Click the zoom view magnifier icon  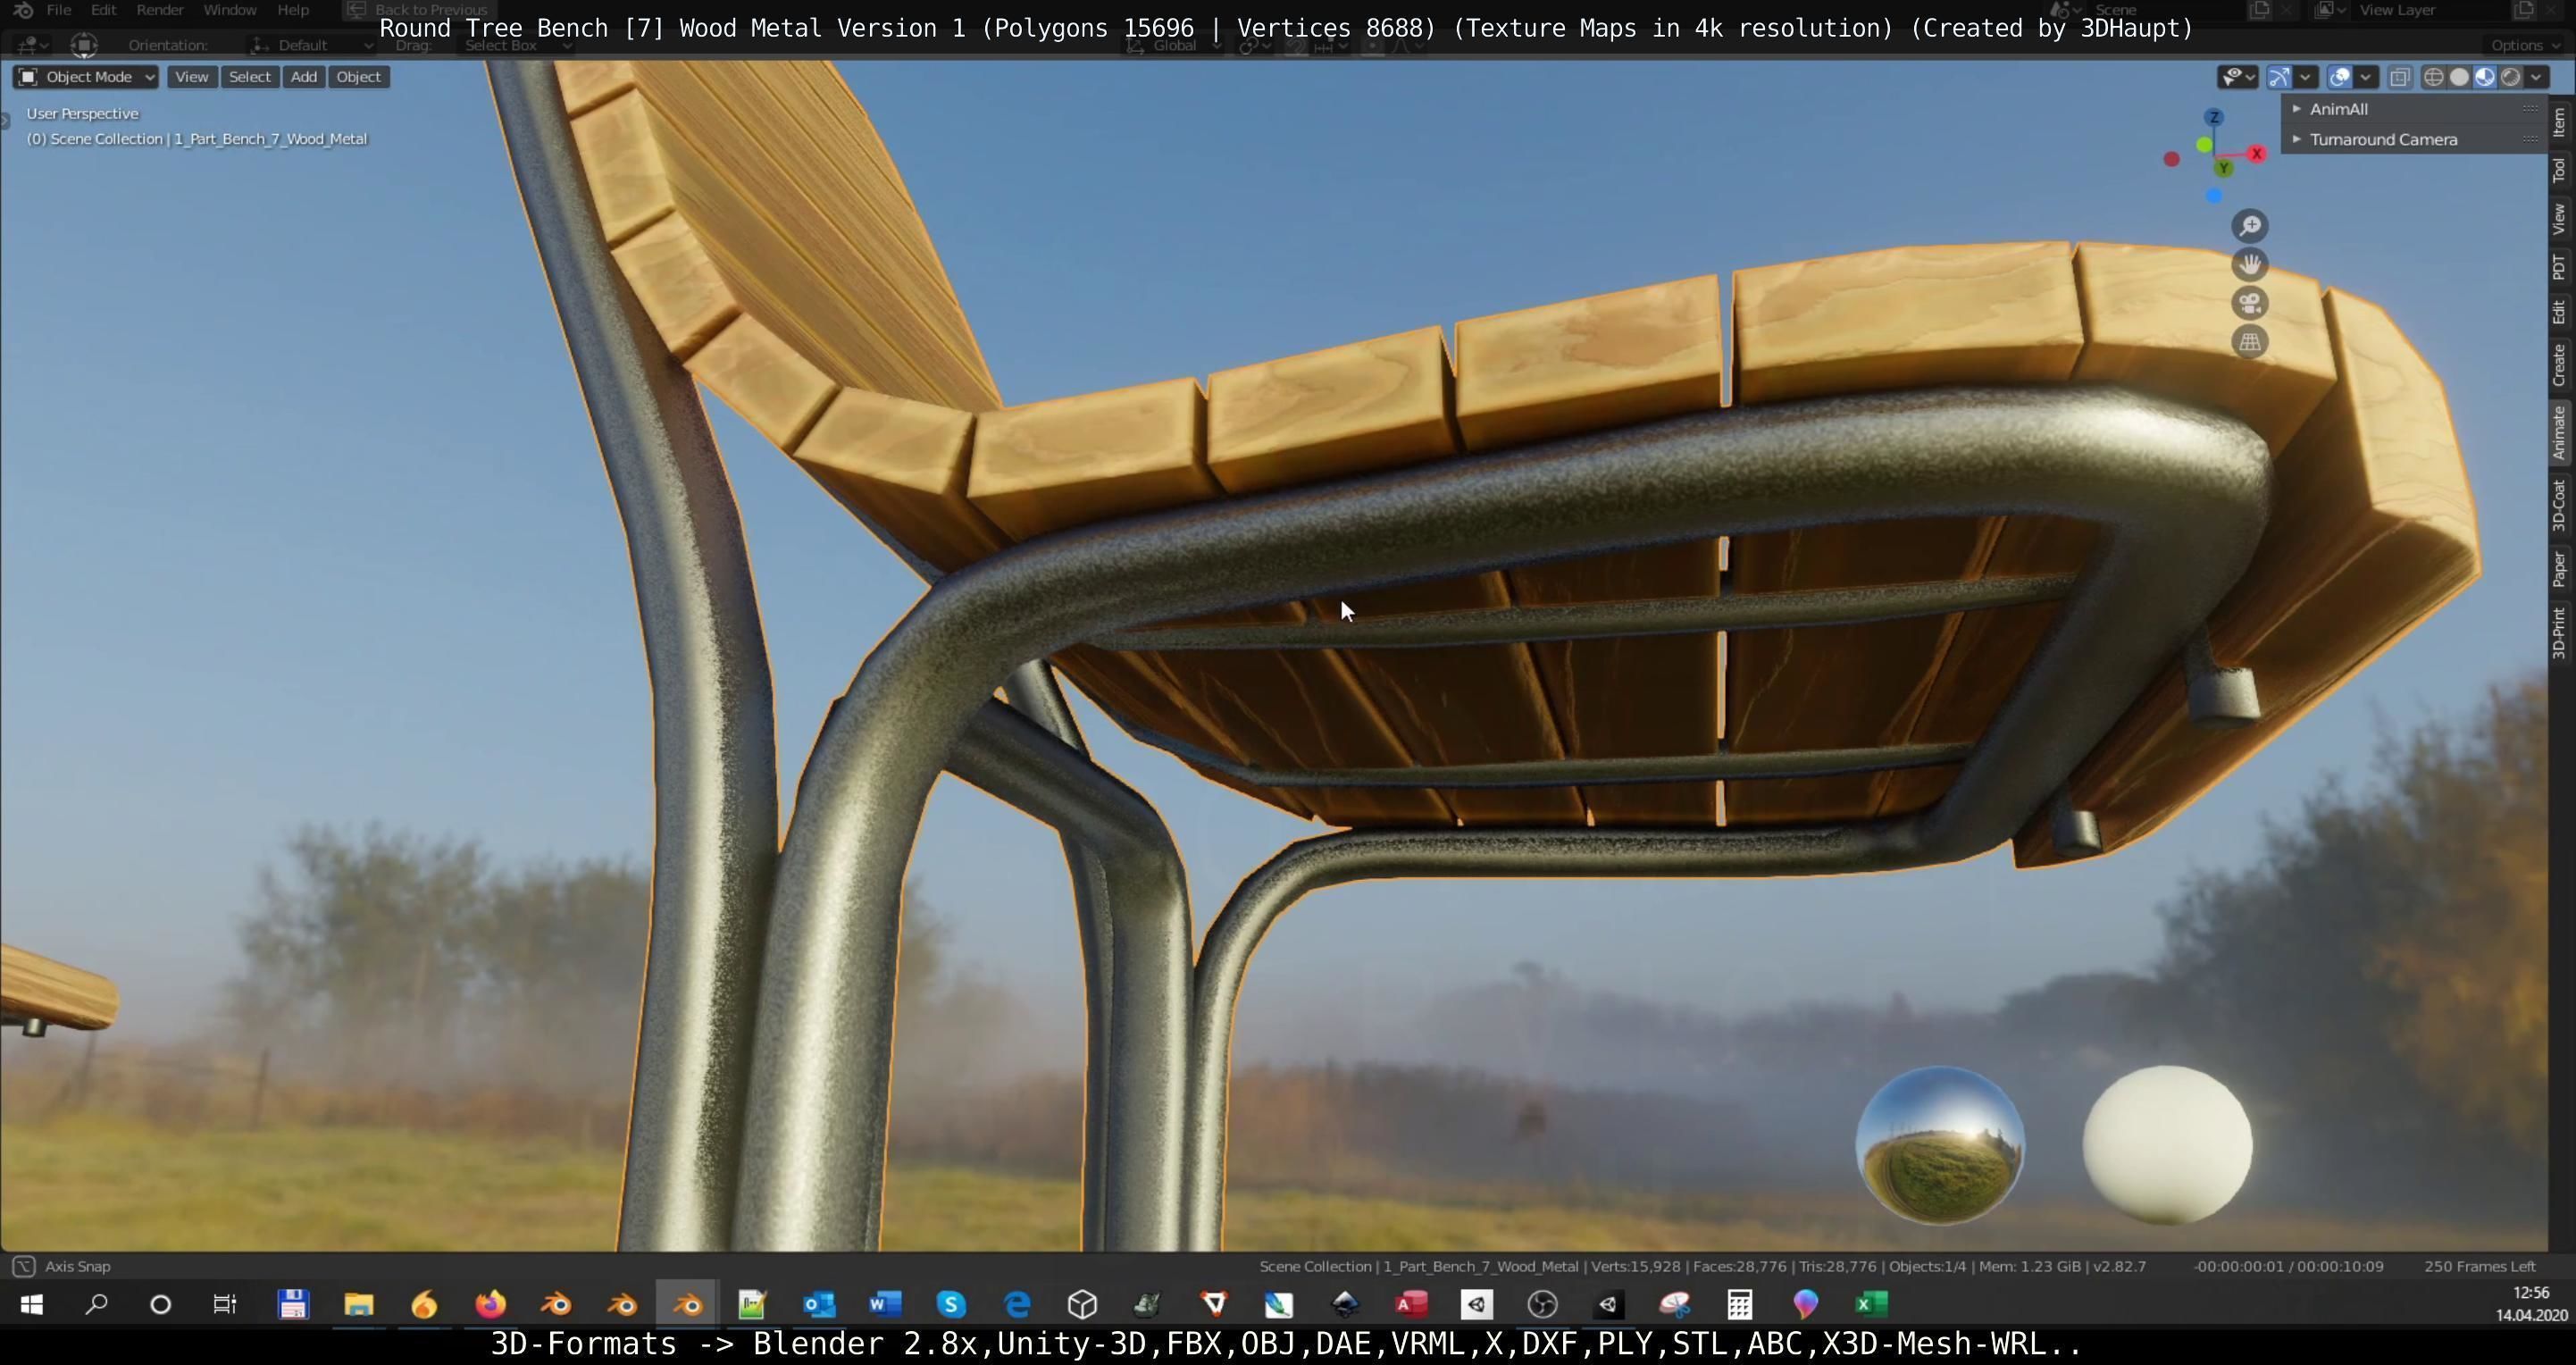click(x=2249, y=226)
